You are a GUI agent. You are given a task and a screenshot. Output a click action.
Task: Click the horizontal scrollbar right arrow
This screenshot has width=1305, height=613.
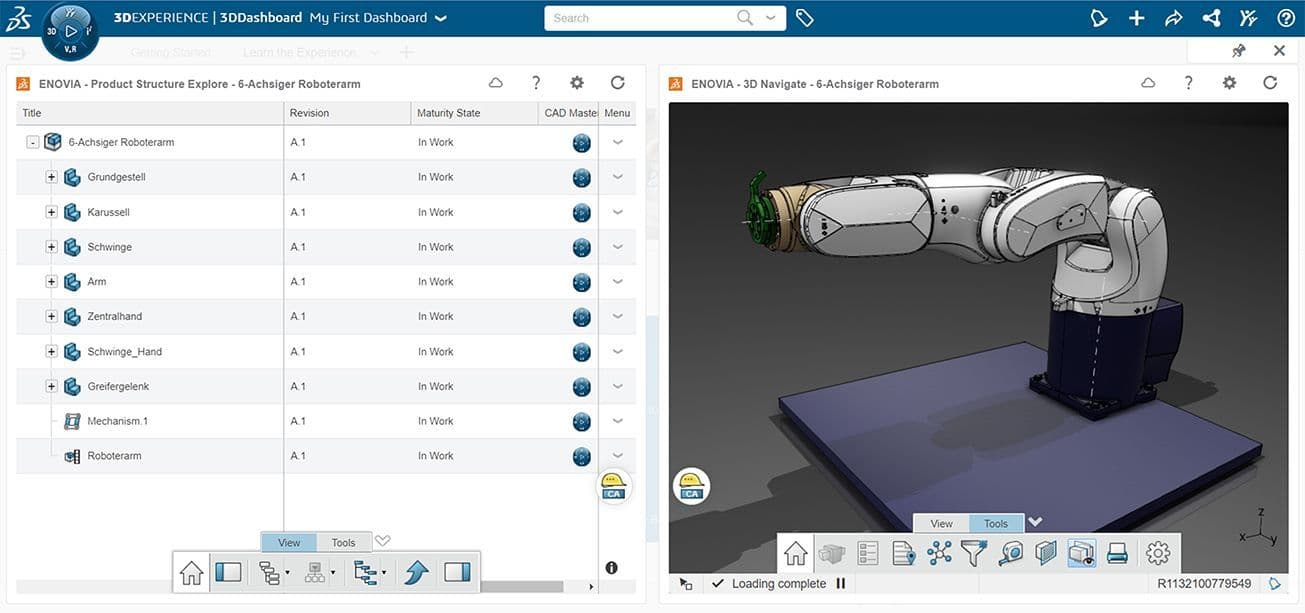coord(592,587)
